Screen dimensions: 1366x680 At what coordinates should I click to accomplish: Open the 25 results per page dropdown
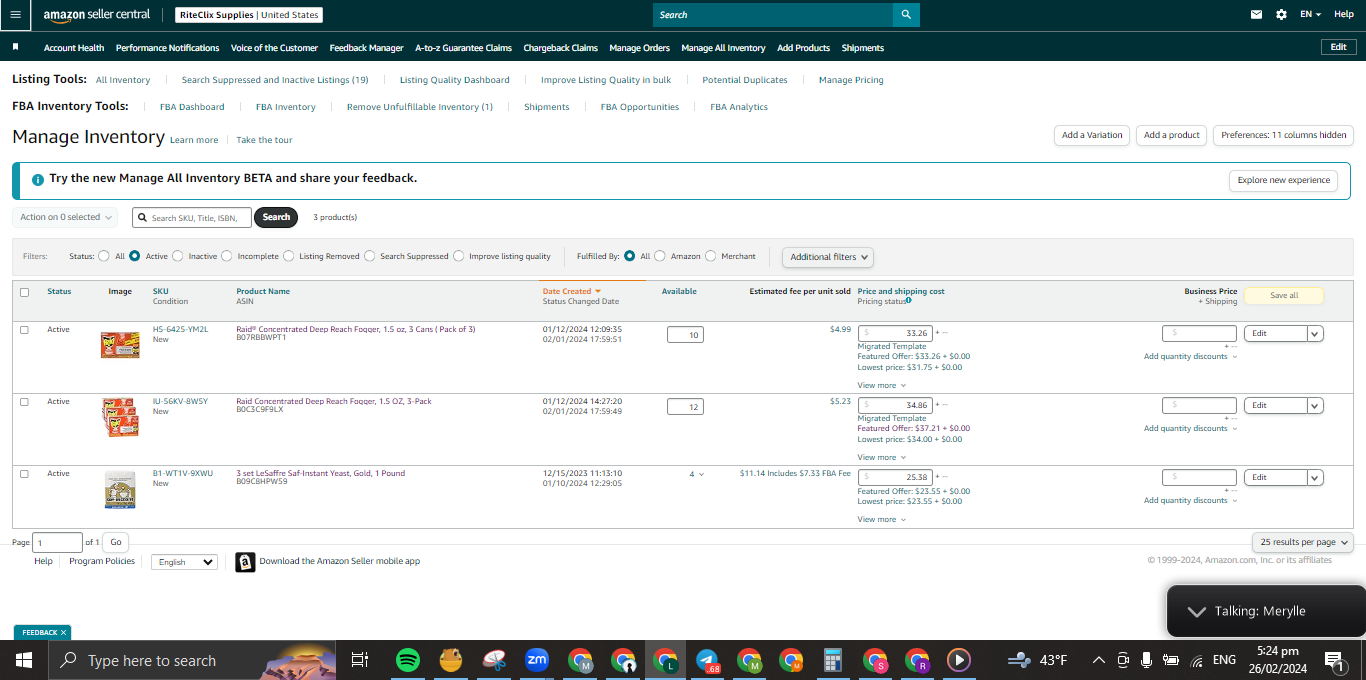point(1303,542)
